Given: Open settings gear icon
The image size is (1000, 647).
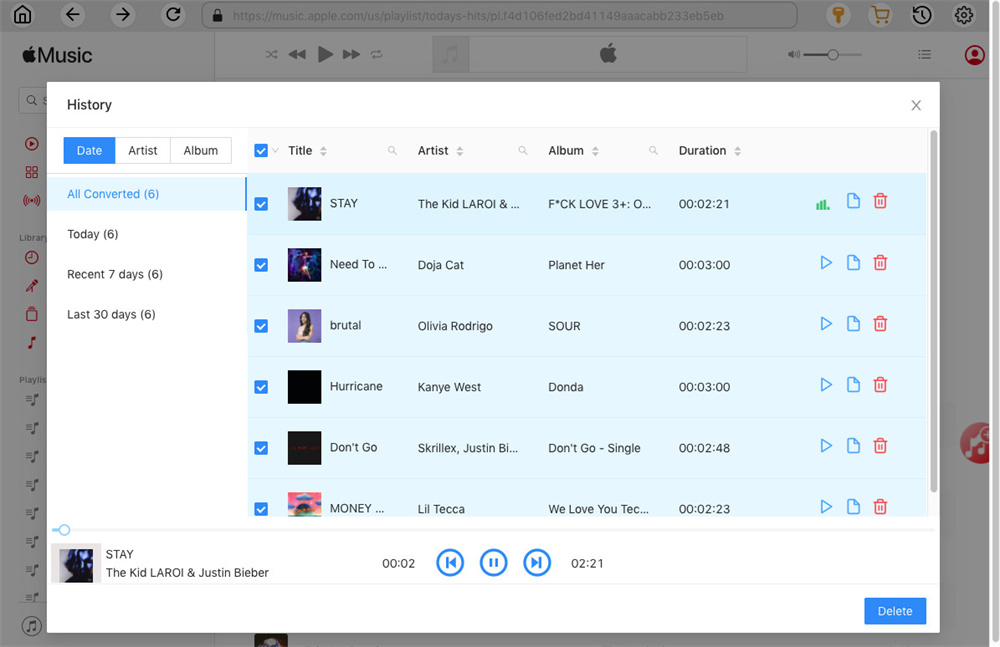Looking at the screenshot, I should coord(964,15).
